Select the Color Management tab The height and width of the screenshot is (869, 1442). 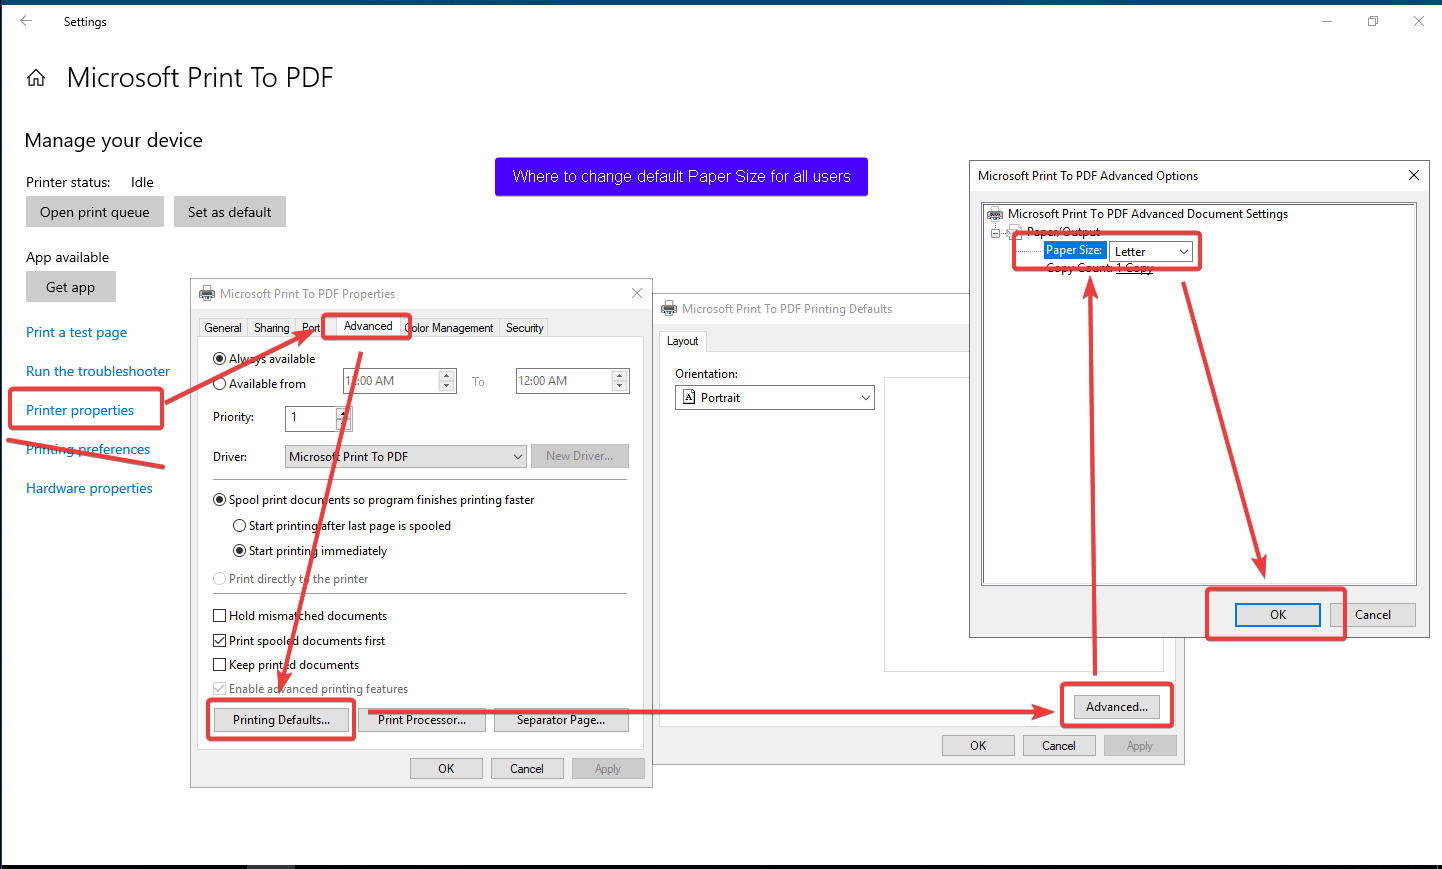pyautogui.click(x=450, y=328)
